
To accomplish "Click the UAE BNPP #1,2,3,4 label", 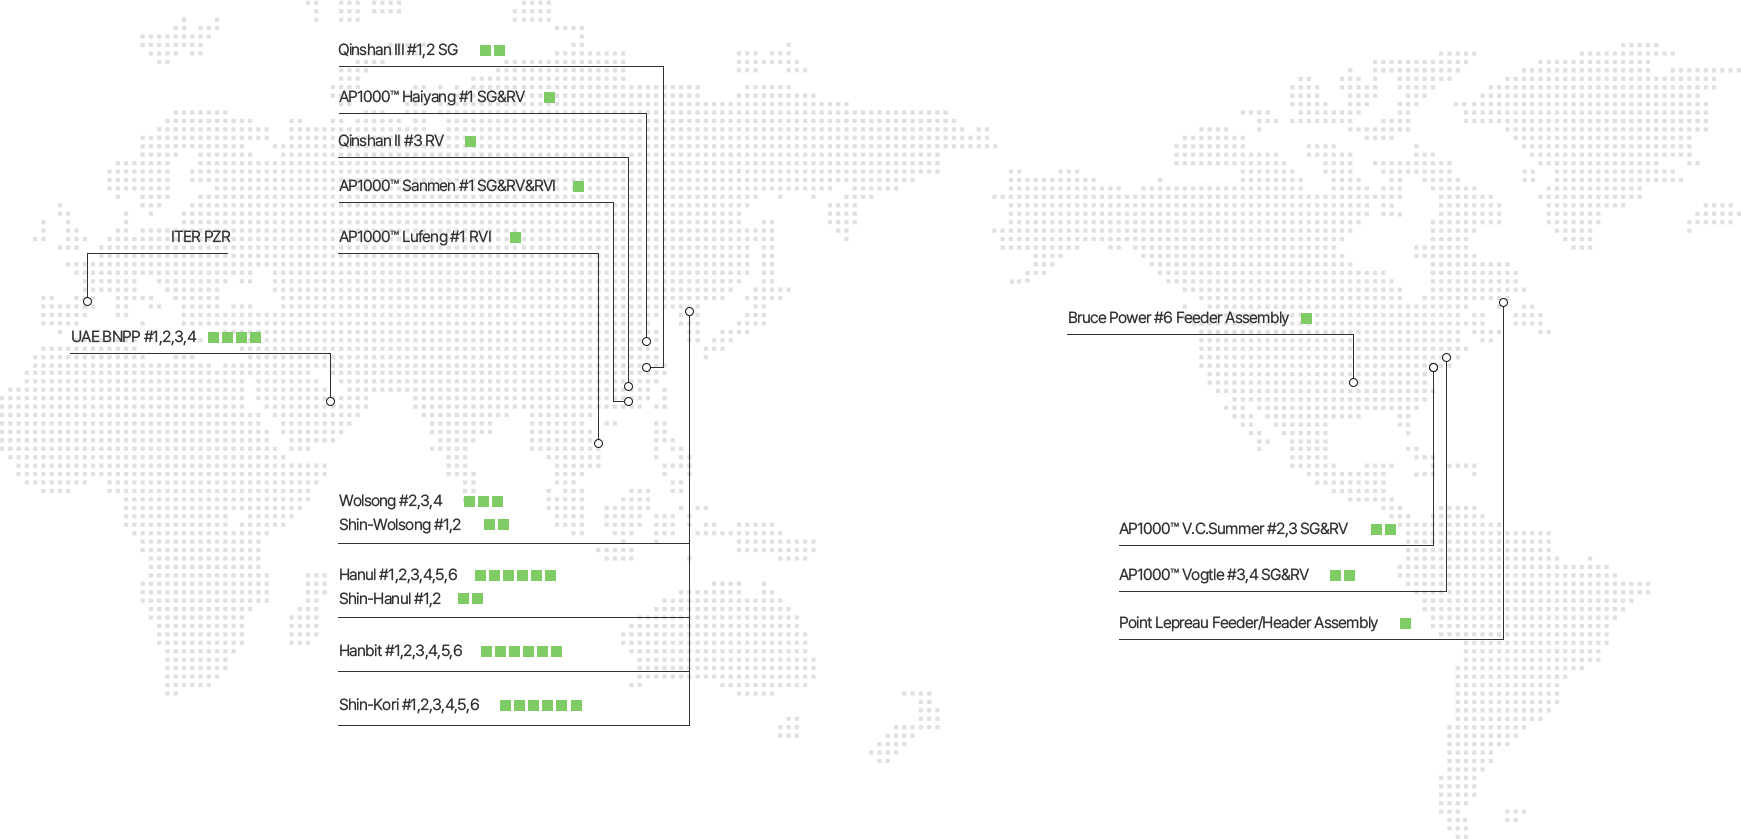I will [x=134, y=337].
